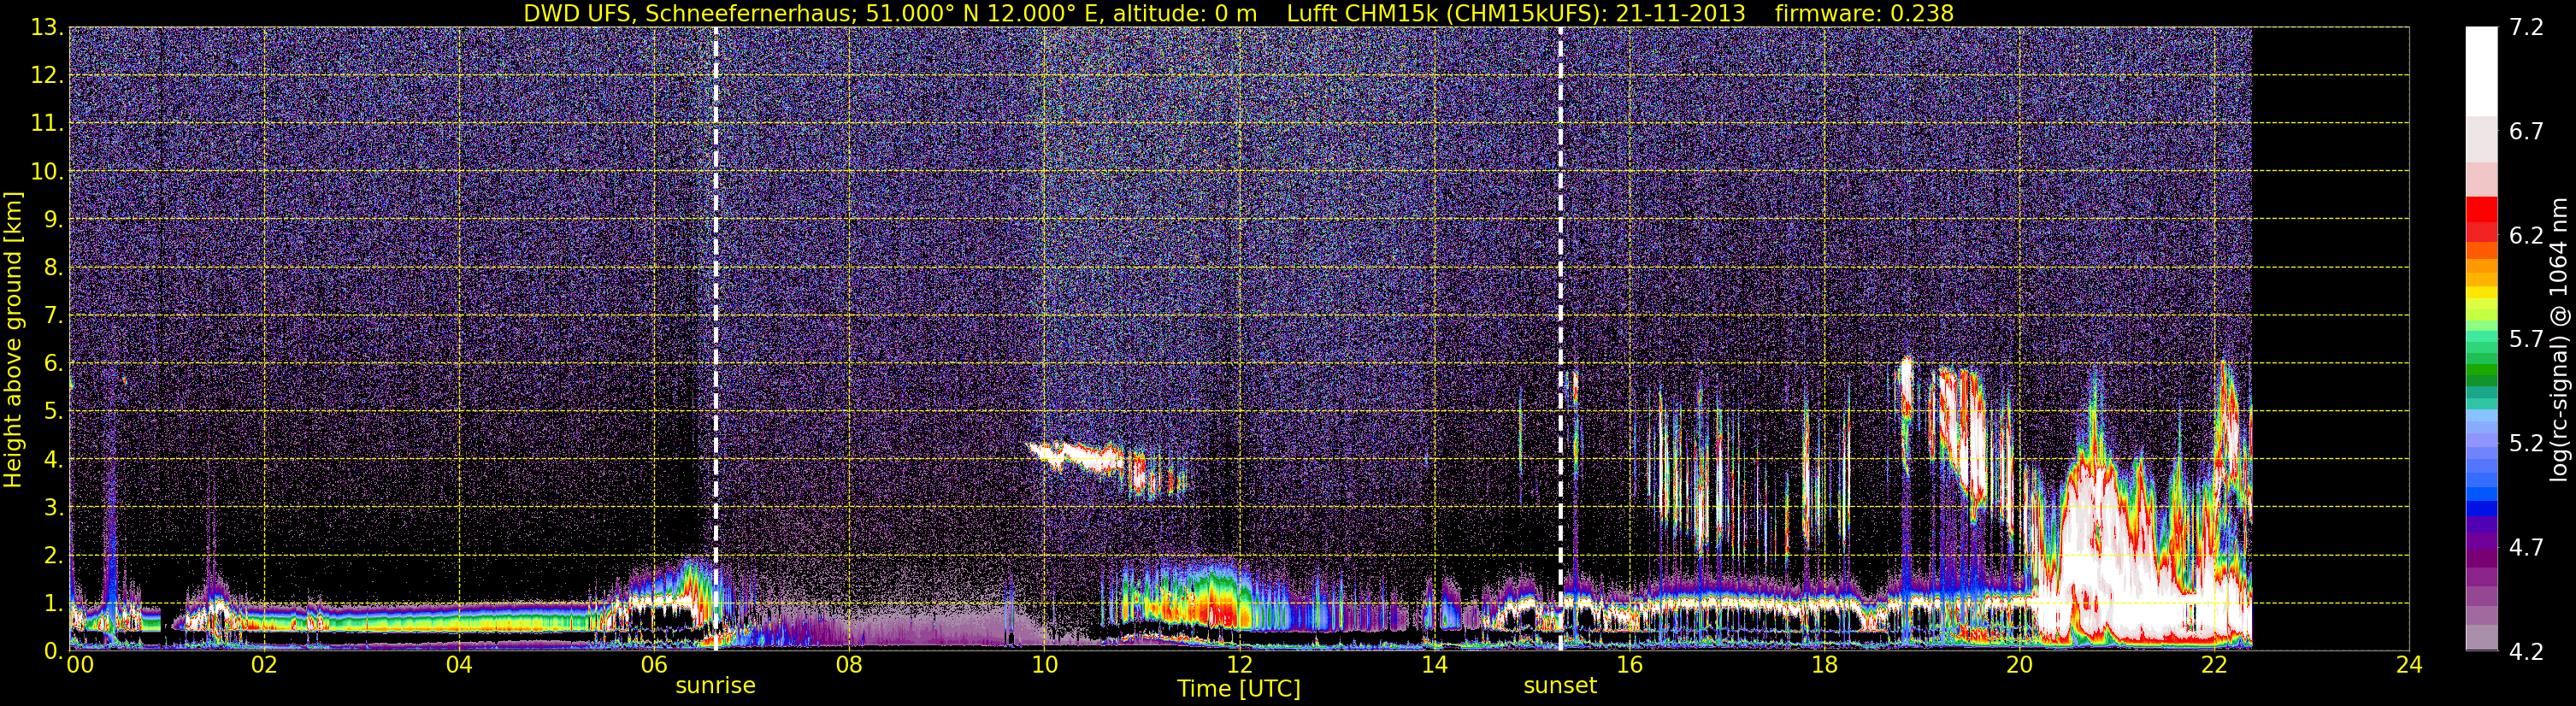The height and width of the screenshot is (706, 2576).
Task: Click the x-axis tick label "02"
Action: [264, 666]
